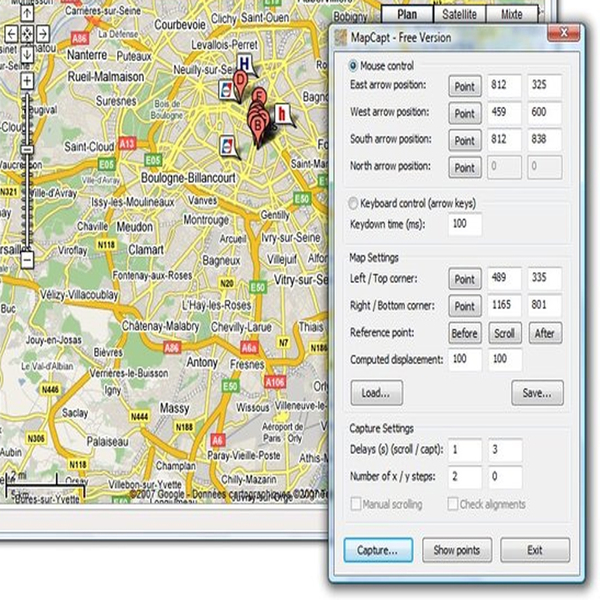The height and width of the screenshot is (600, 600).
Task: Click the center recenter map control
Action: (27, 34)
